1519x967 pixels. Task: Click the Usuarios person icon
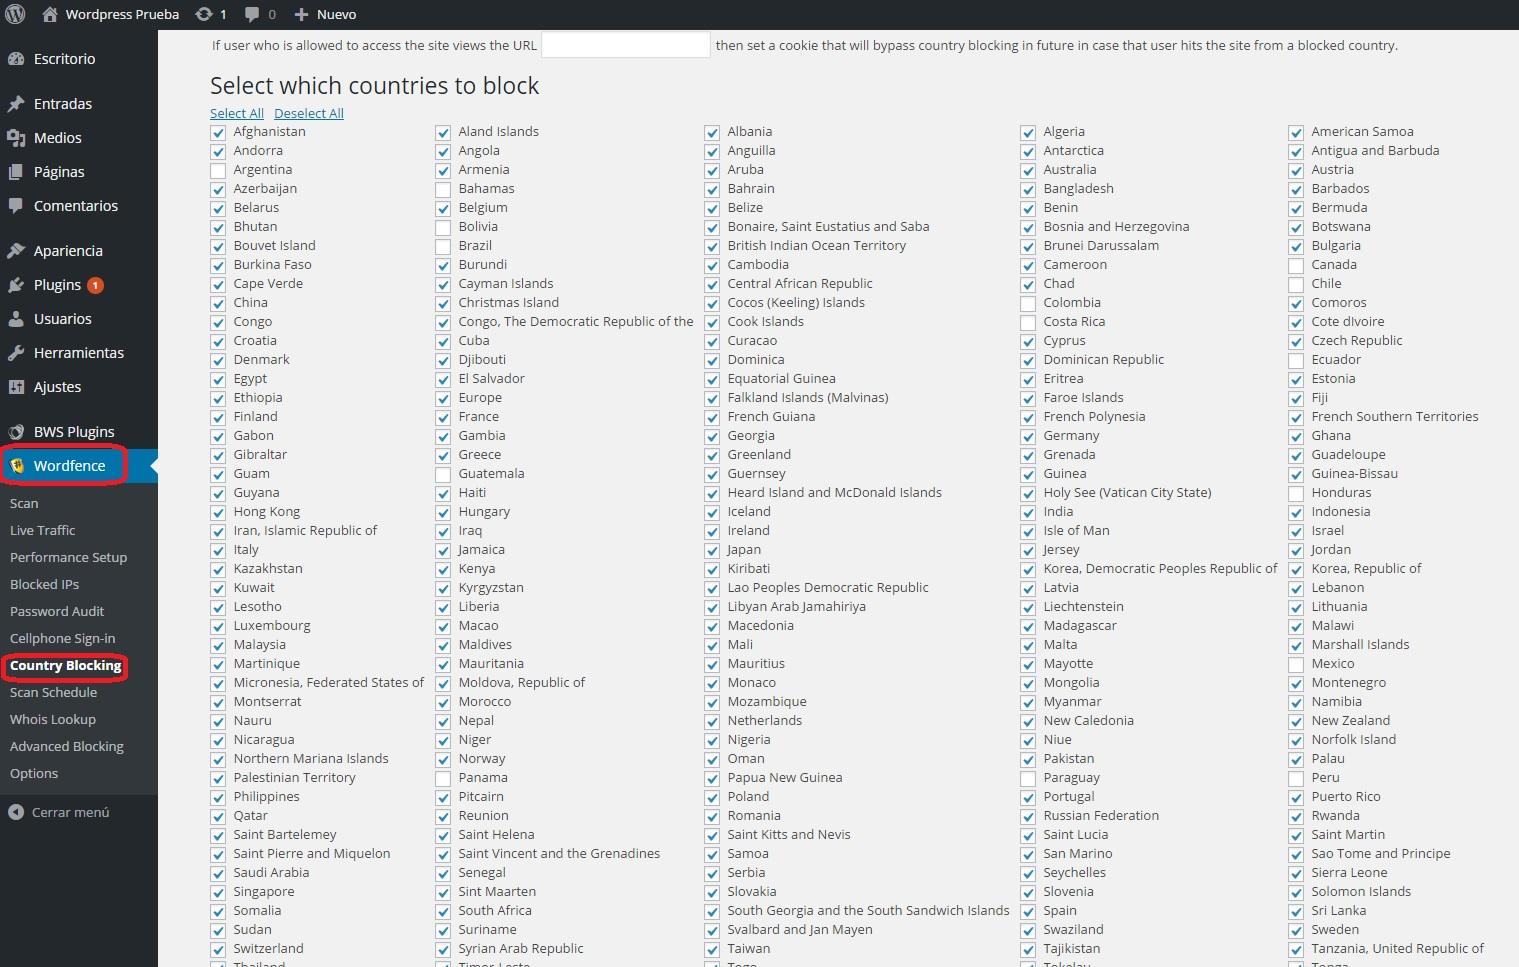click(16, 319)
